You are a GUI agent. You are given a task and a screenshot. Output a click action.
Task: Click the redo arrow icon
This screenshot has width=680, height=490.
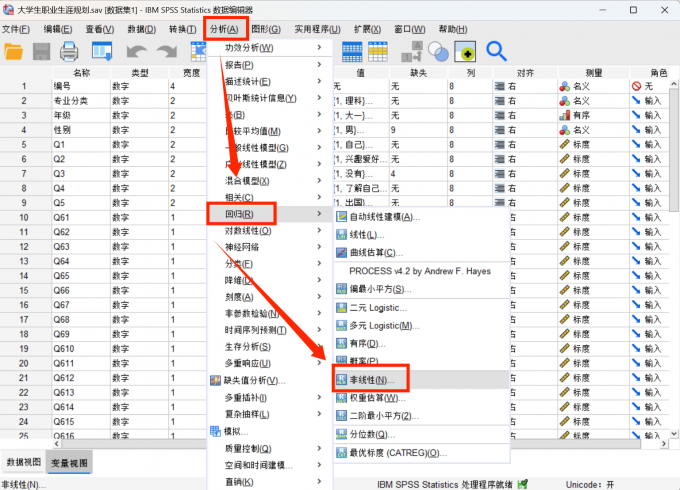click(167, 52)
